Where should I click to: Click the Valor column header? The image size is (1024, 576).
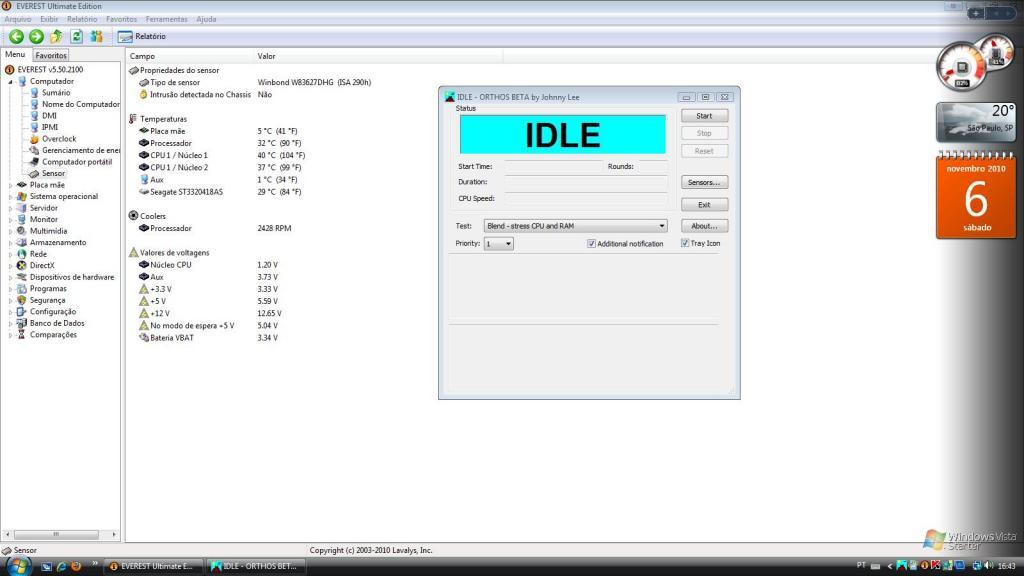pyautogui.click(x=377, y=56)
